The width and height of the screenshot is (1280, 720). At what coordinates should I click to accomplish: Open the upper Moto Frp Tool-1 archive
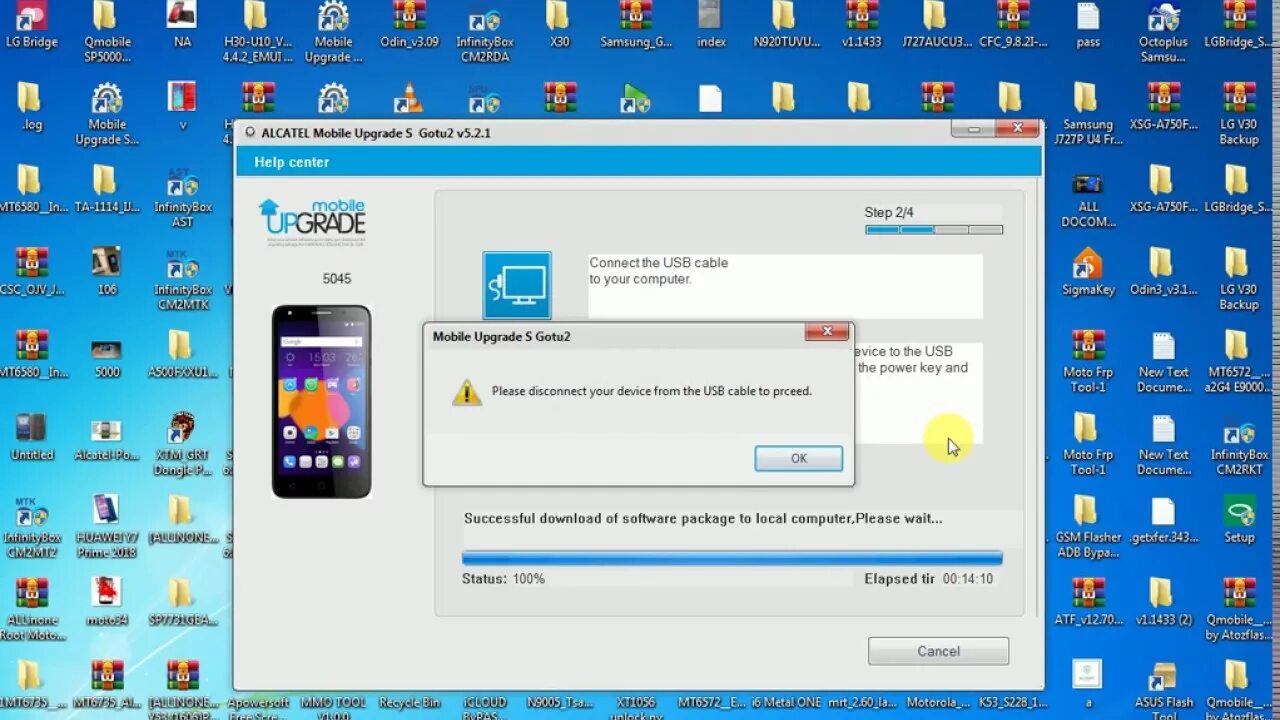click(1088, 362)
